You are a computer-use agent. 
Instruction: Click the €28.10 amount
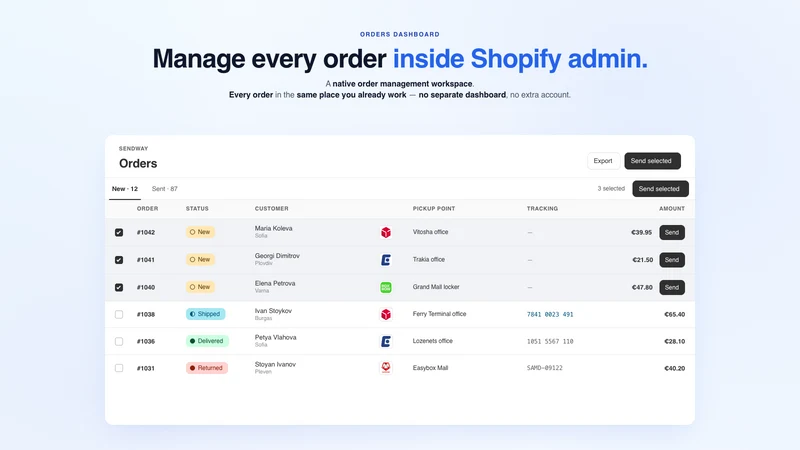click(674, 341)
